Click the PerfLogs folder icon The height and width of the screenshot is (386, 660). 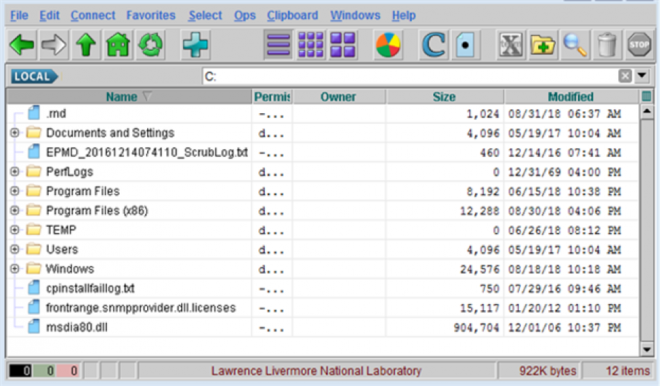(34, 172)
